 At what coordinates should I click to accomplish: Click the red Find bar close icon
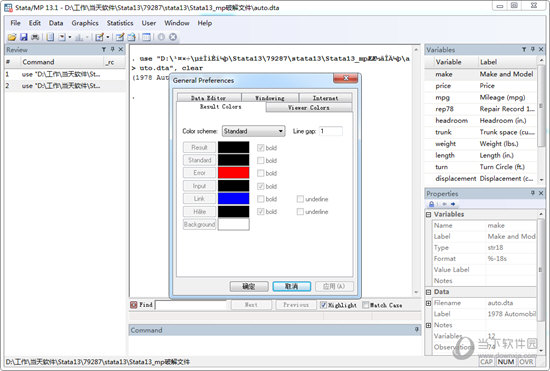[133, 305]
